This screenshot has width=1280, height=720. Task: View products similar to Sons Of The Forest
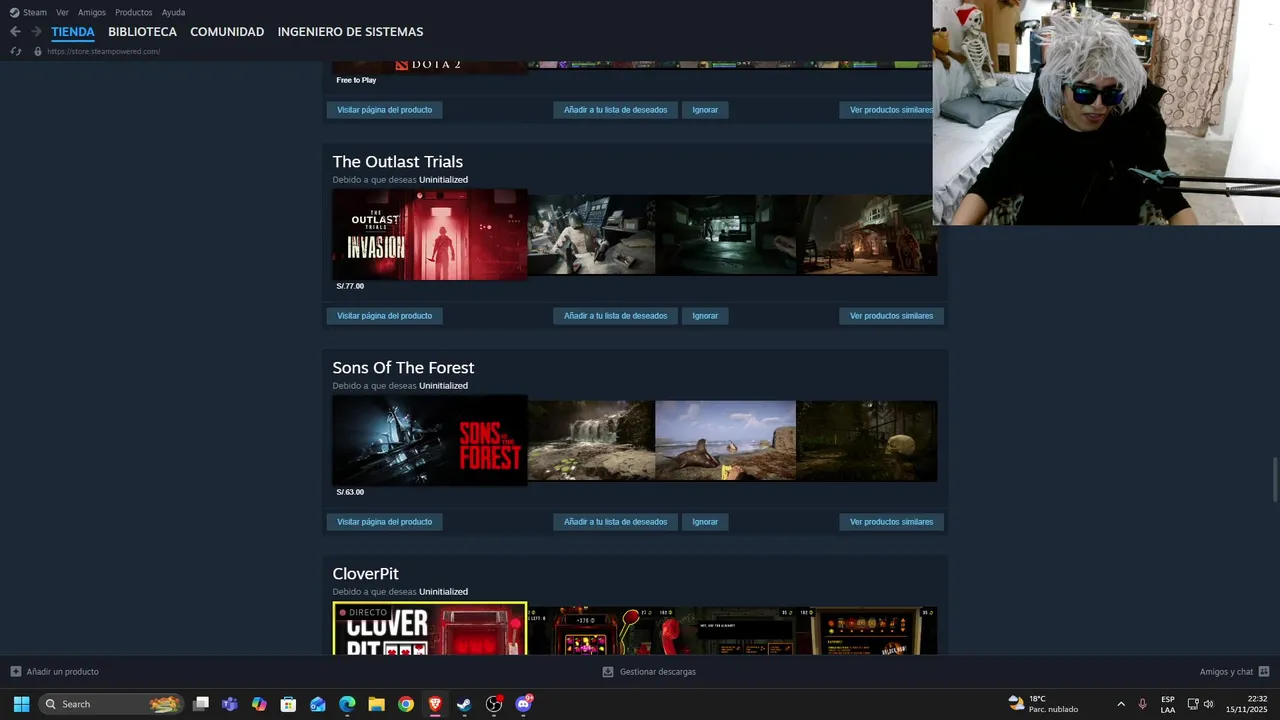tap(891, 522)
